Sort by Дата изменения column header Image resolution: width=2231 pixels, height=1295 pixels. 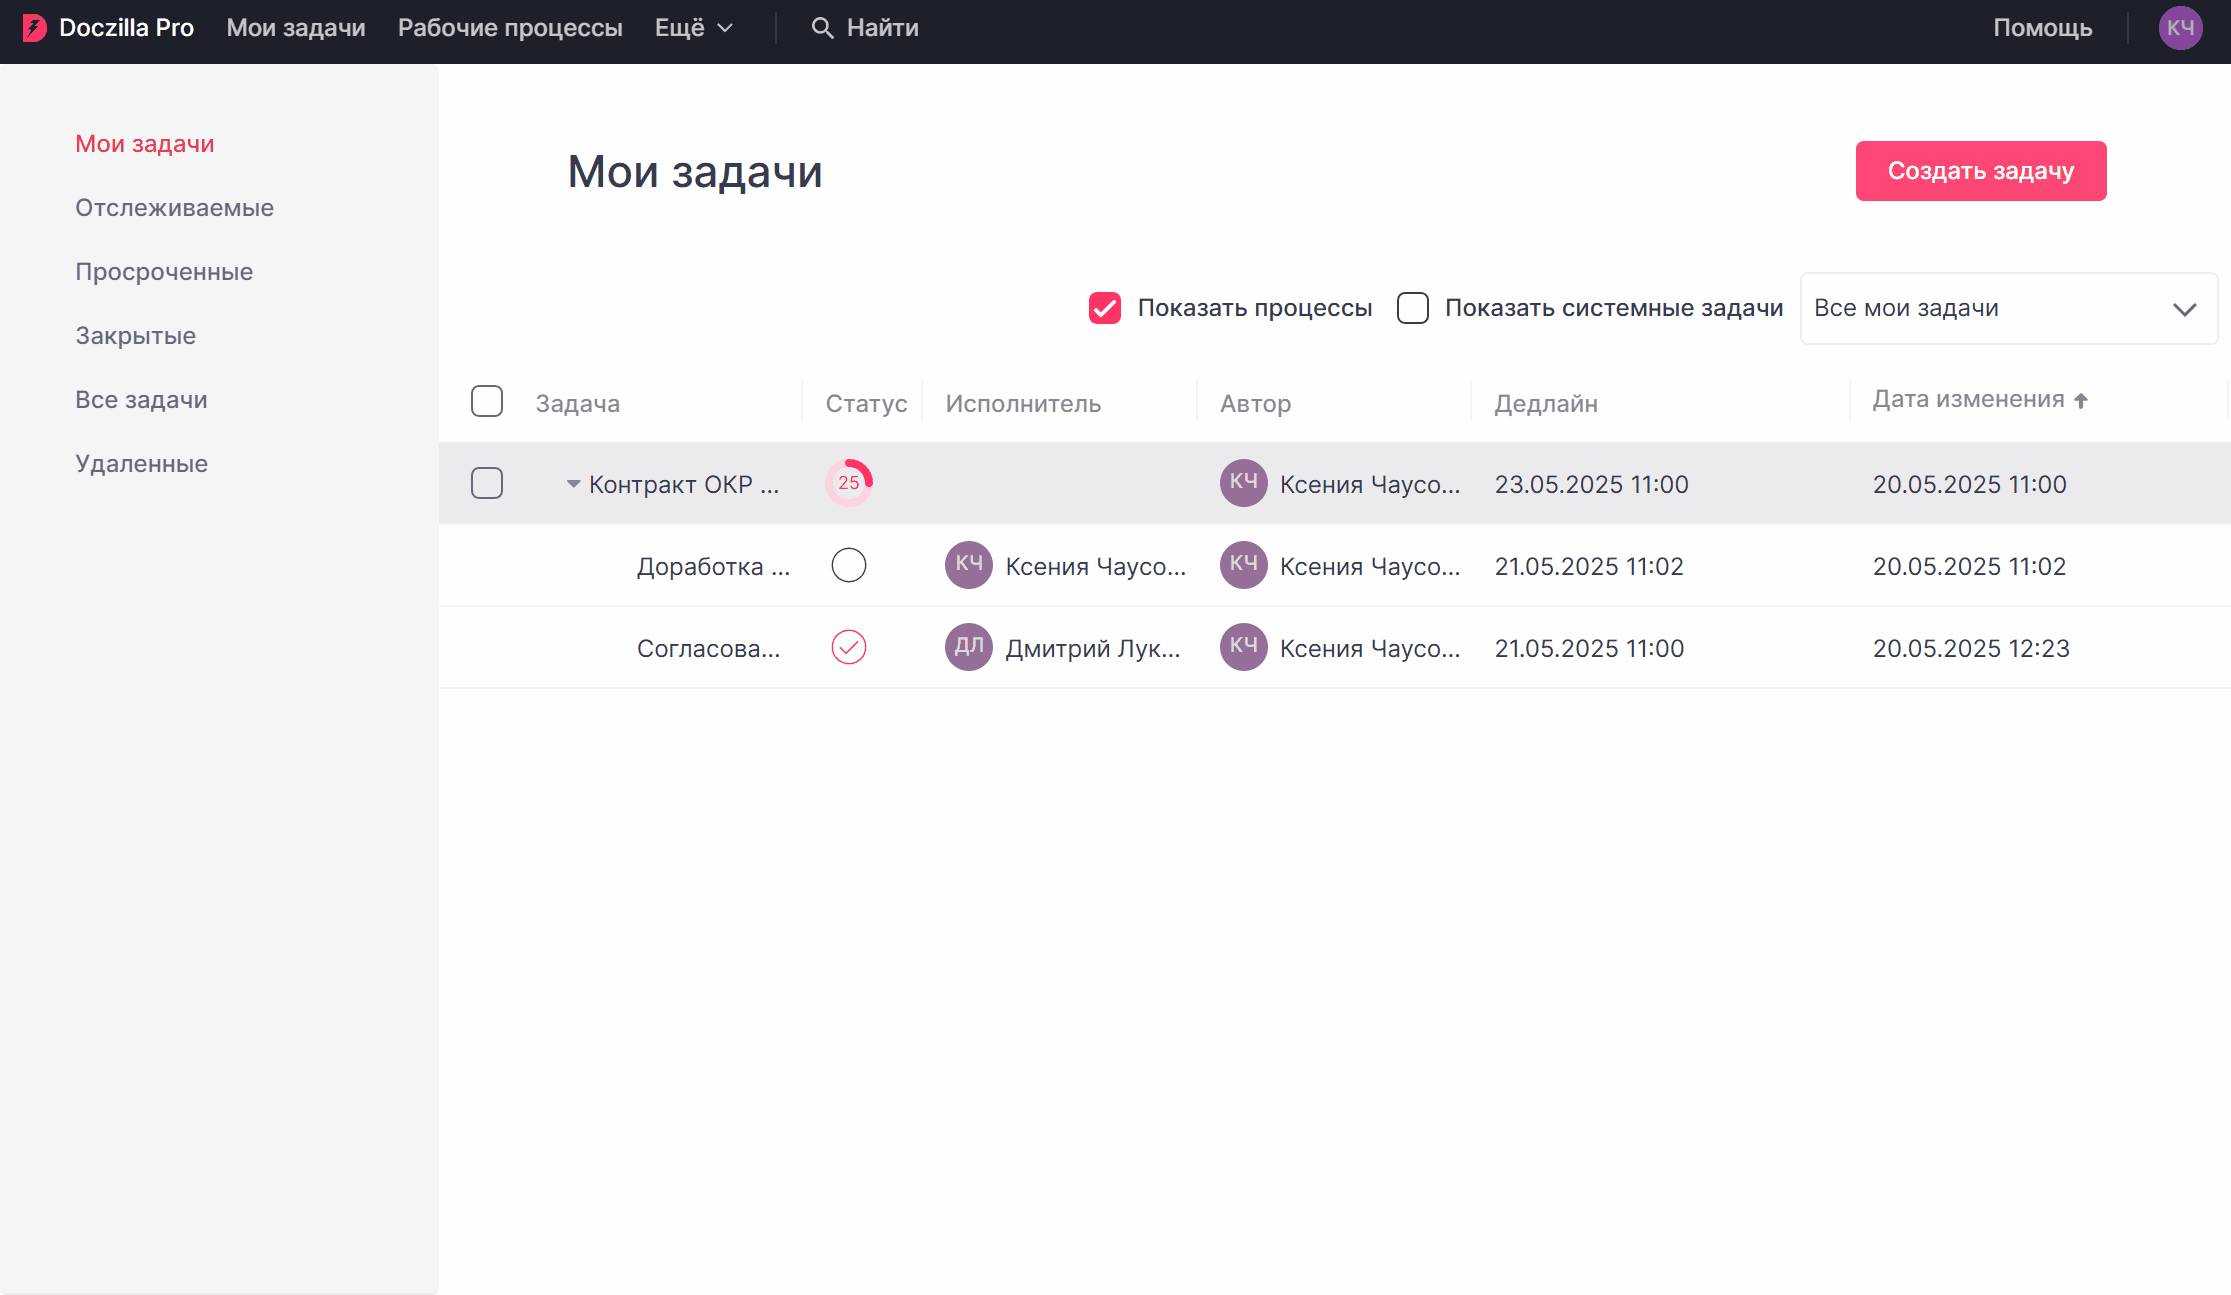click(x=1968, y=400)
